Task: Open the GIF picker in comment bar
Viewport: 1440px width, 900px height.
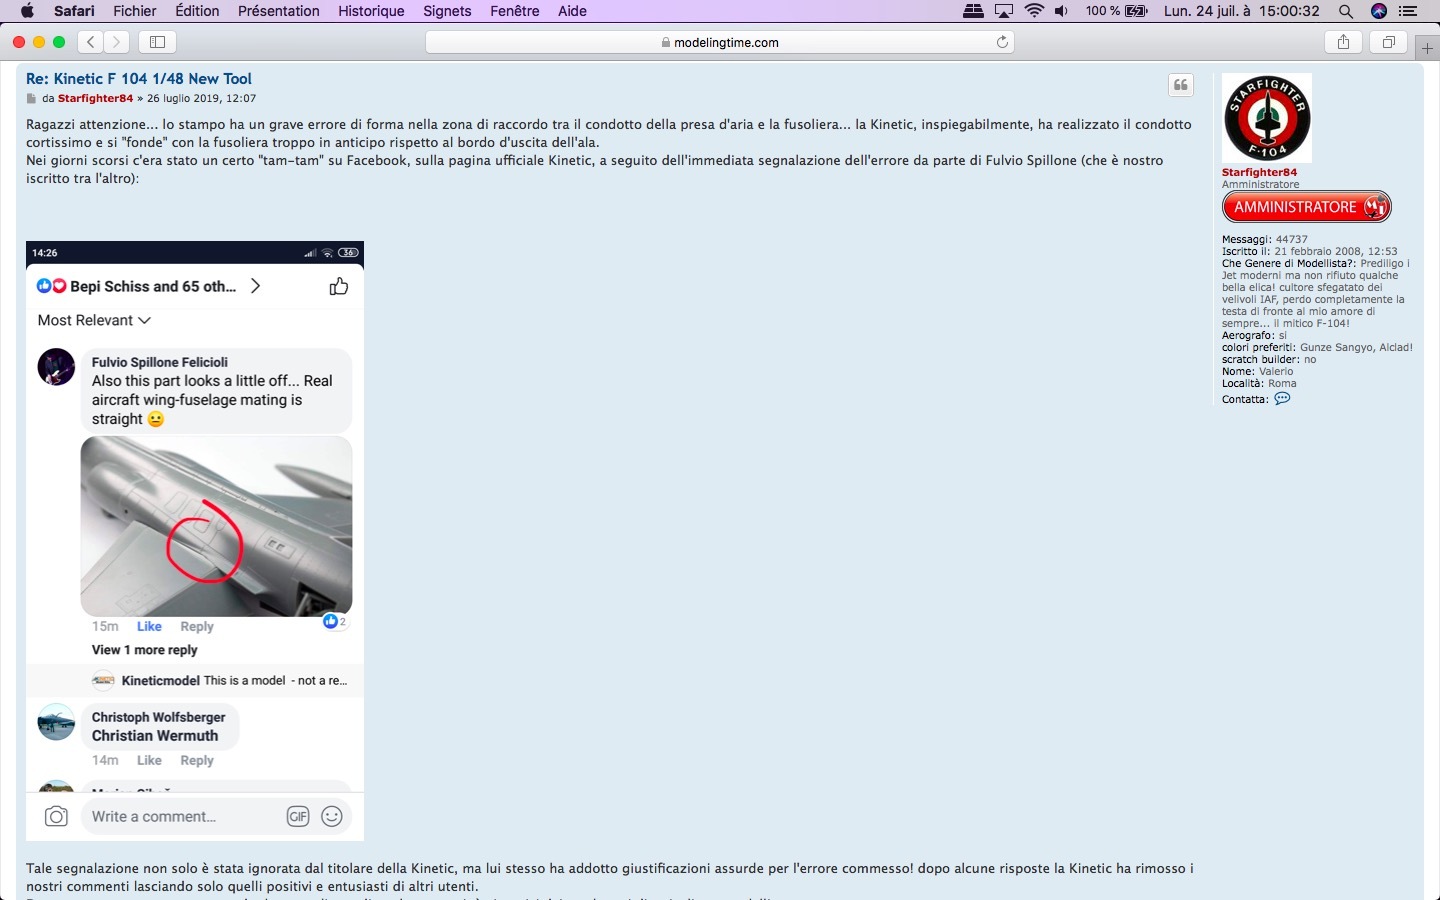Action: pyautogui.click(x=298, y=817)
